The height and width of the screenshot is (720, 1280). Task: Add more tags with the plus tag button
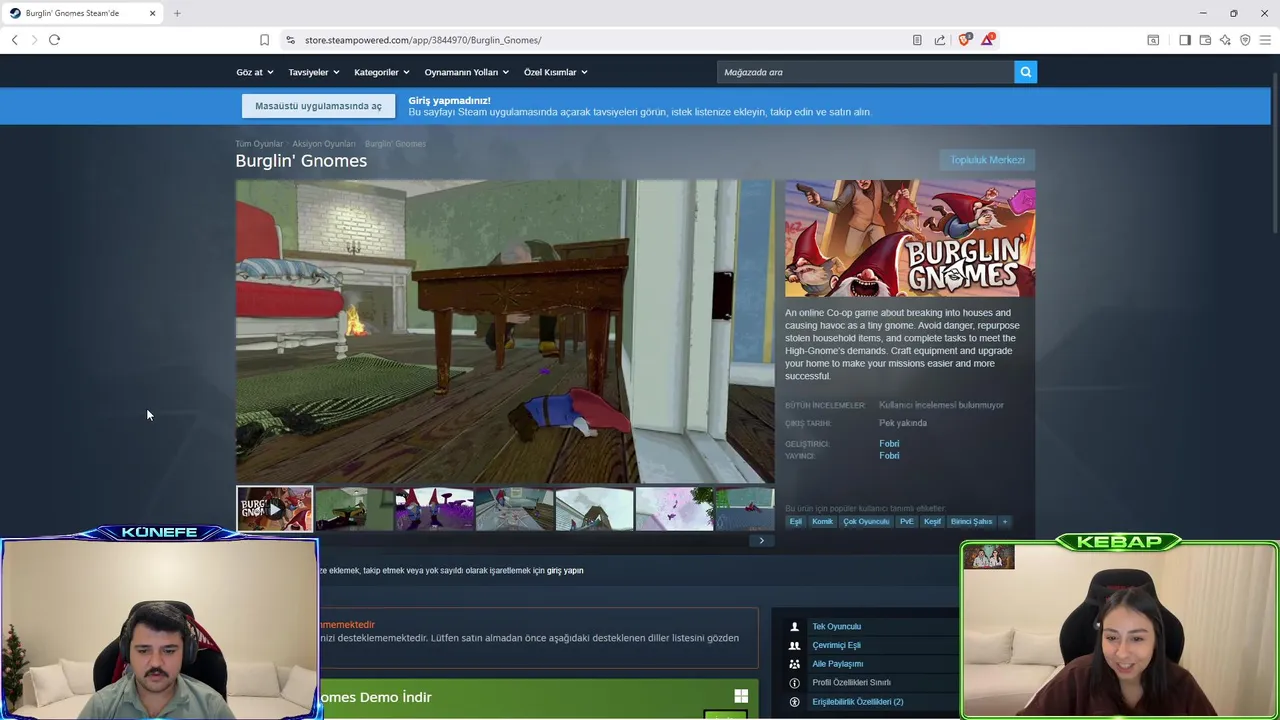(1005, 521)
